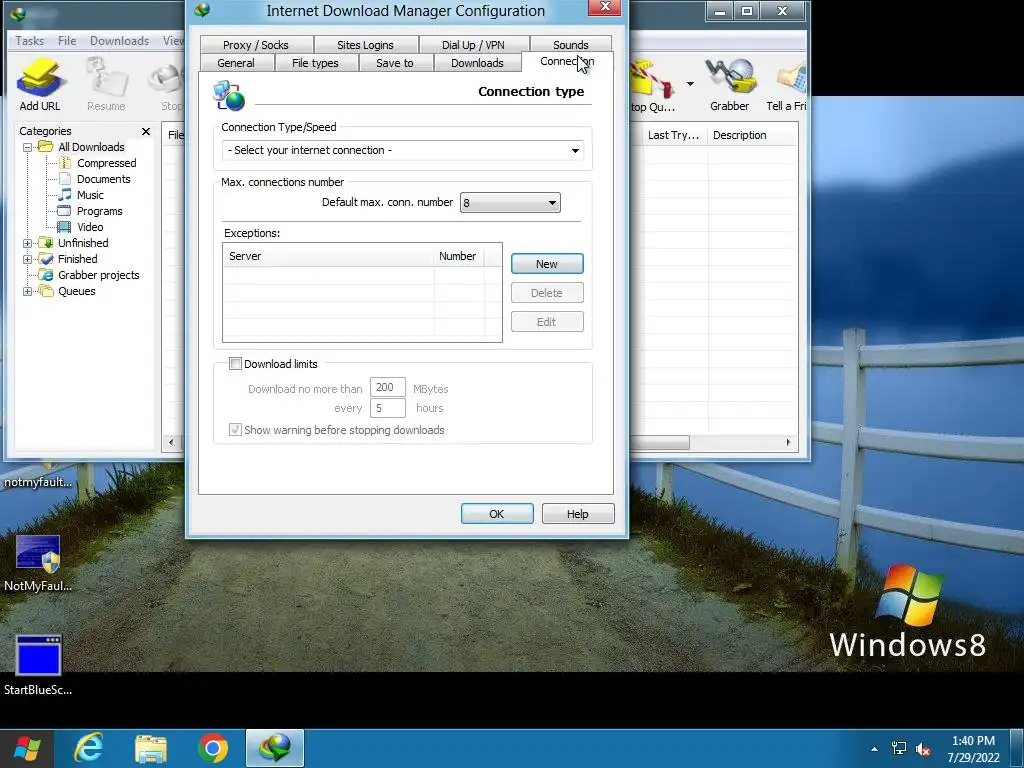
Task: Select the NotMyFault desktop shortcut
Action: [38, 564]
